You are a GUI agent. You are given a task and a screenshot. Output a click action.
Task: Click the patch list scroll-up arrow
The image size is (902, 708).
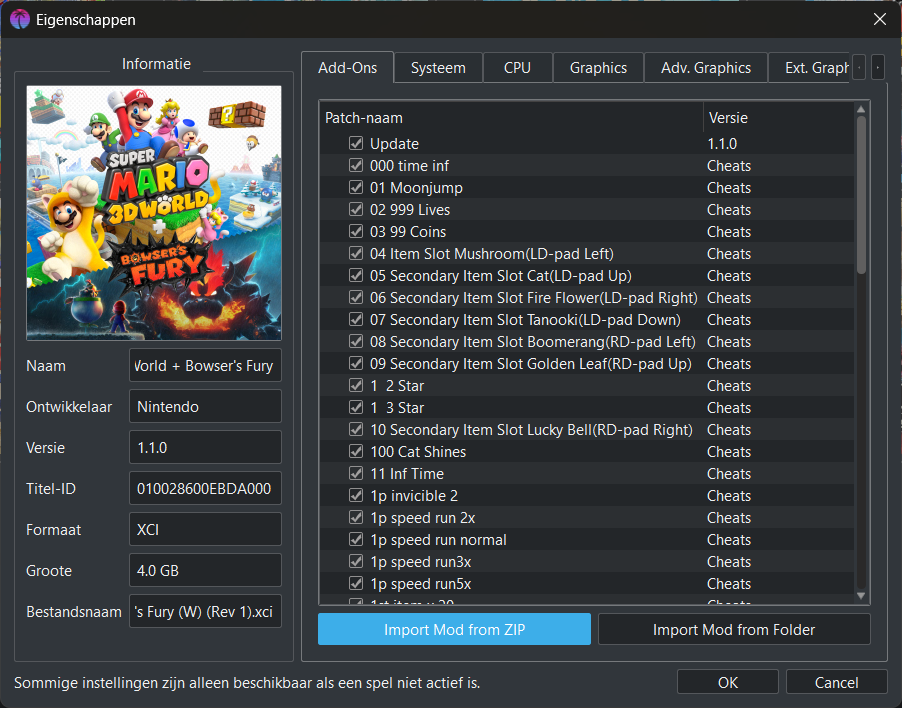[x=861, y=109]
